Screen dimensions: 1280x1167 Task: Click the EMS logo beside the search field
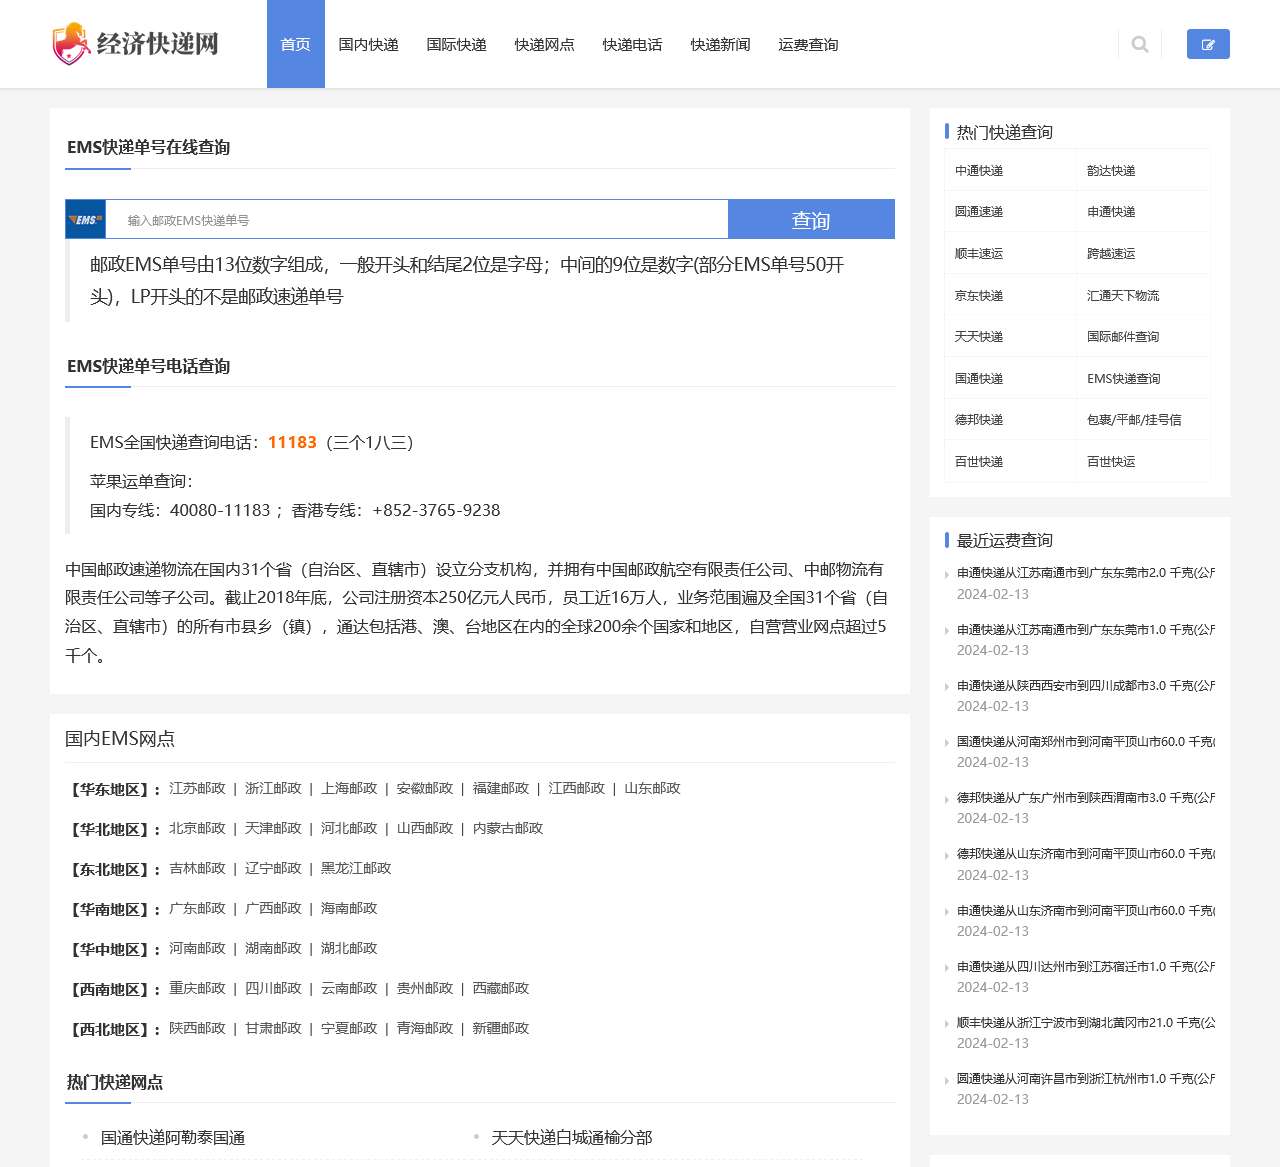(x=86, y=220)
